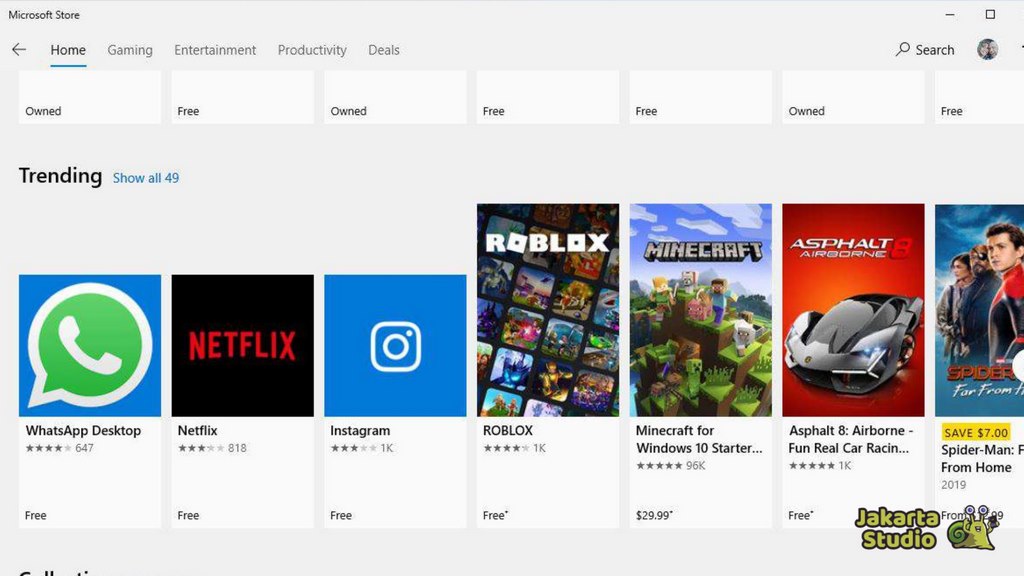Click the Free label under Asphalt 8

point(801,515)
